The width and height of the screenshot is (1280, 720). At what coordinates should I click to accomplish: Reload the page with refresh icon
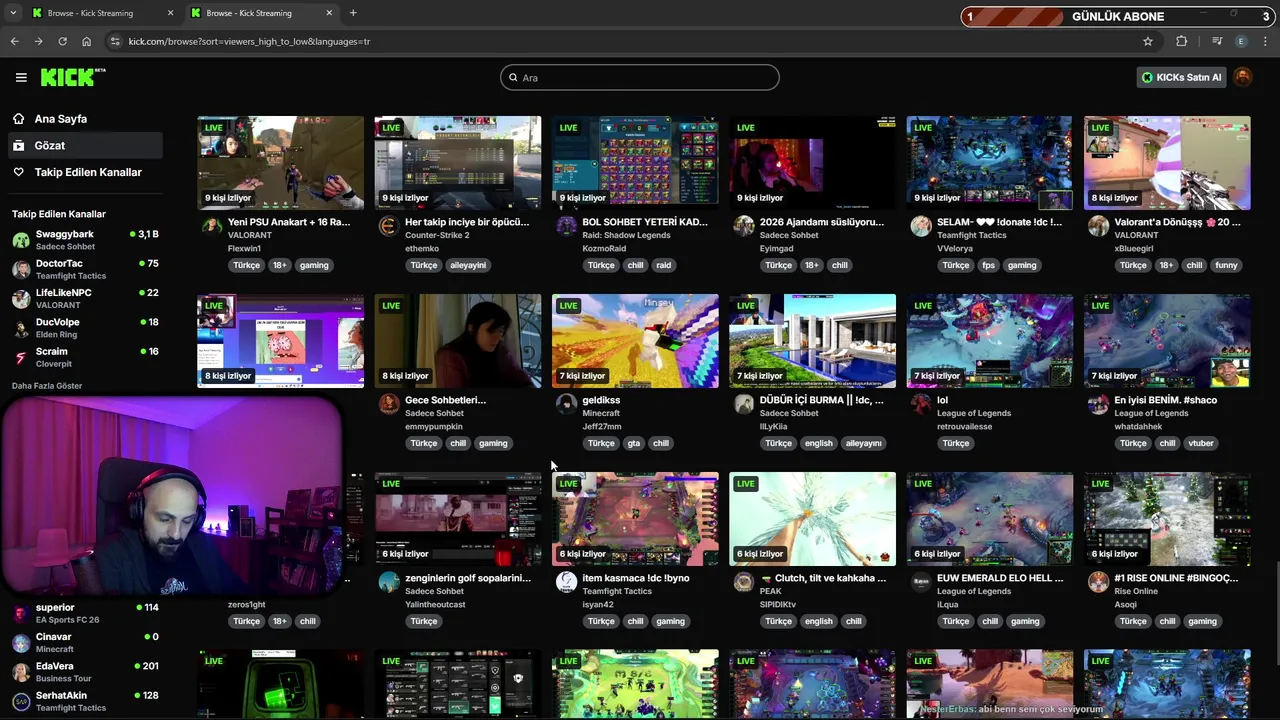pos(62,41)
